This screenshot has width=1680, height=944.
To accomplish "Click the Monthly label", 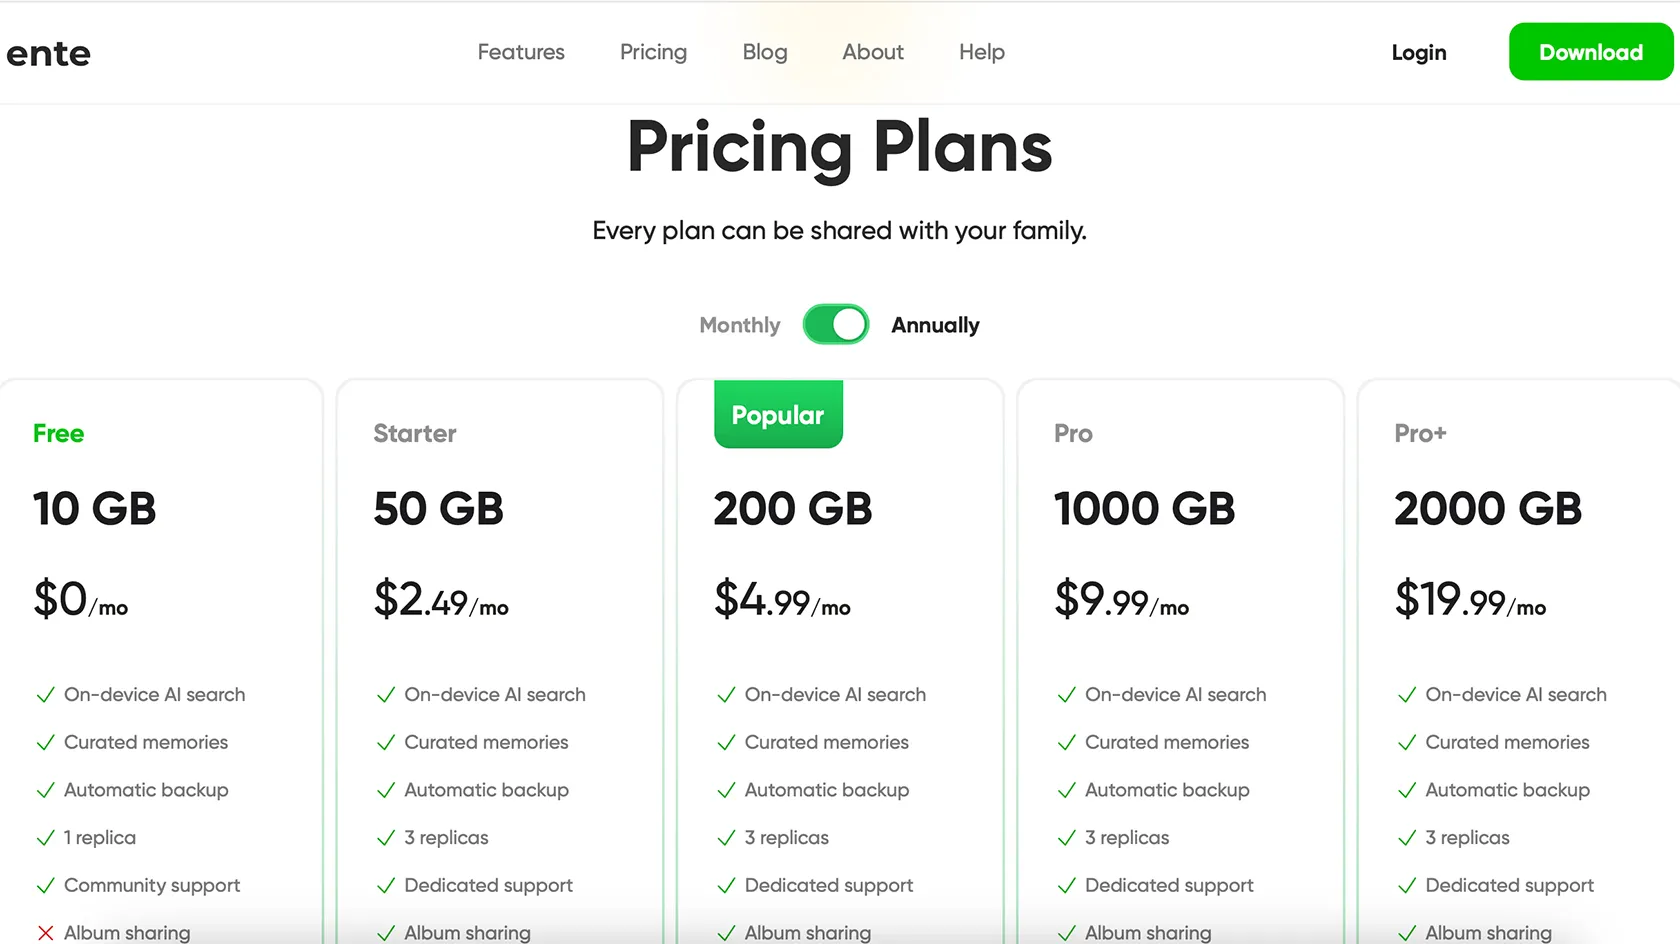I will coord(739,324).
